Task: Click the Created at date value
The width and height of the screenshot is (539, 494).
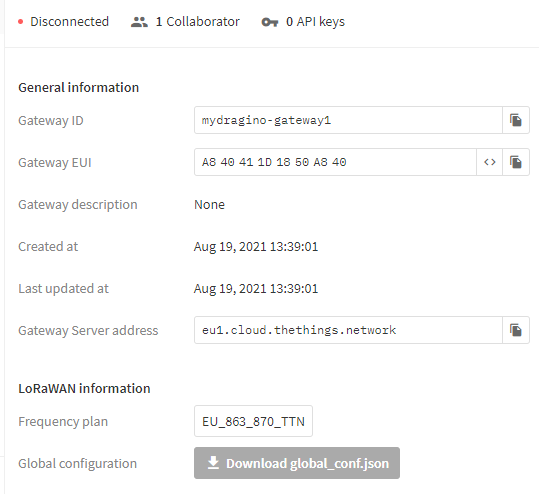Action: [x=256, y=246]
